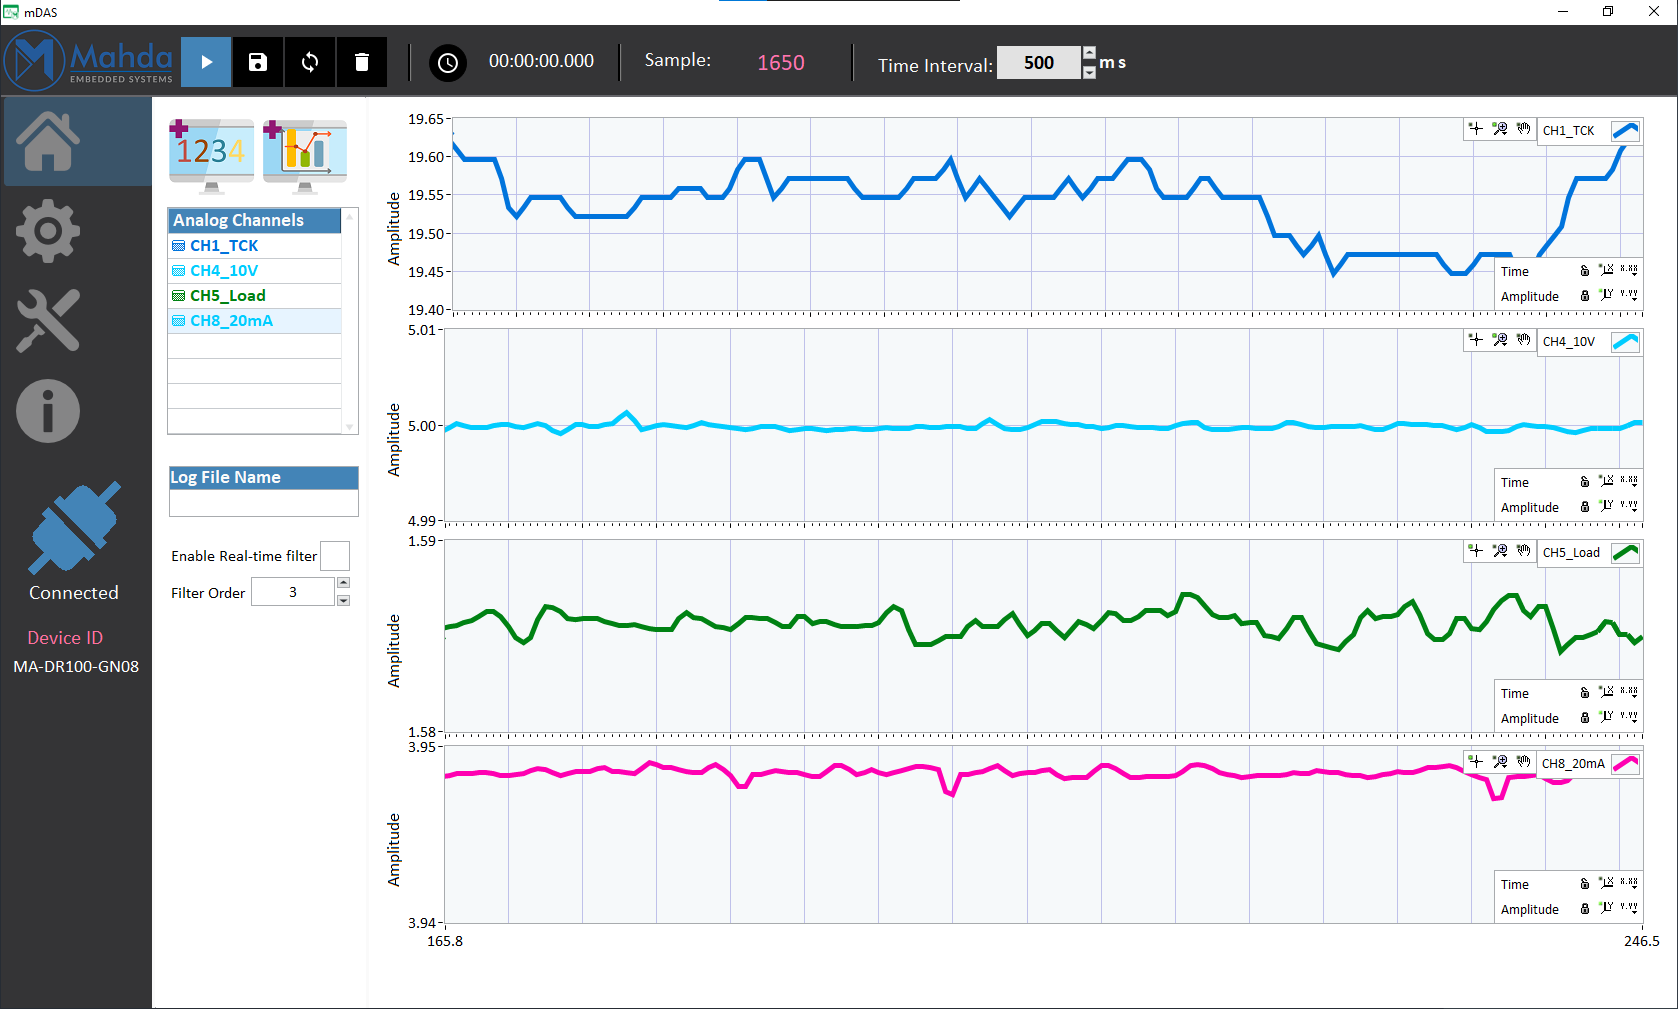This screenshot has height=1009, width=1678.
Task: Save data using the floppy disk icon
Action: point(258,62)
